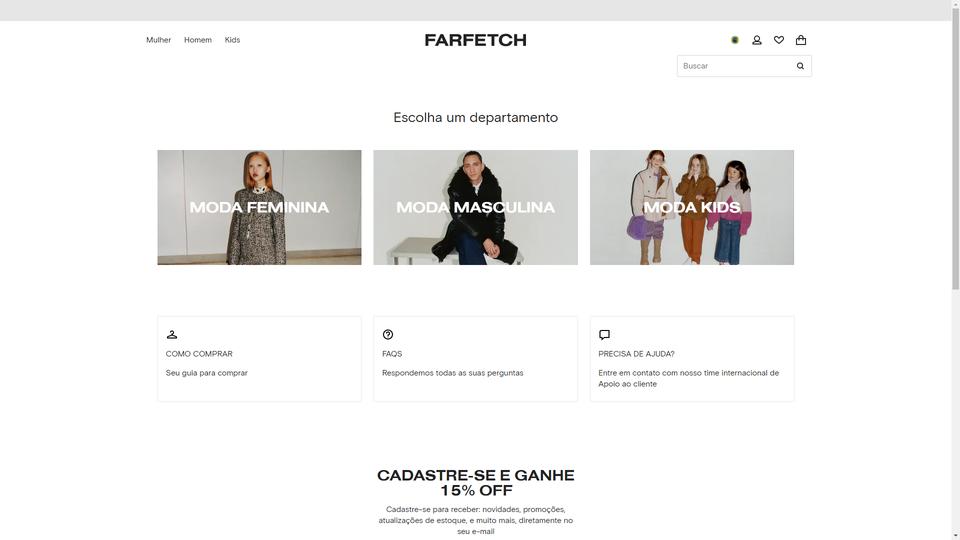Open the Moda Masculina department banner
The width and height of the screenshot is (960, 540).
(476, 208)
